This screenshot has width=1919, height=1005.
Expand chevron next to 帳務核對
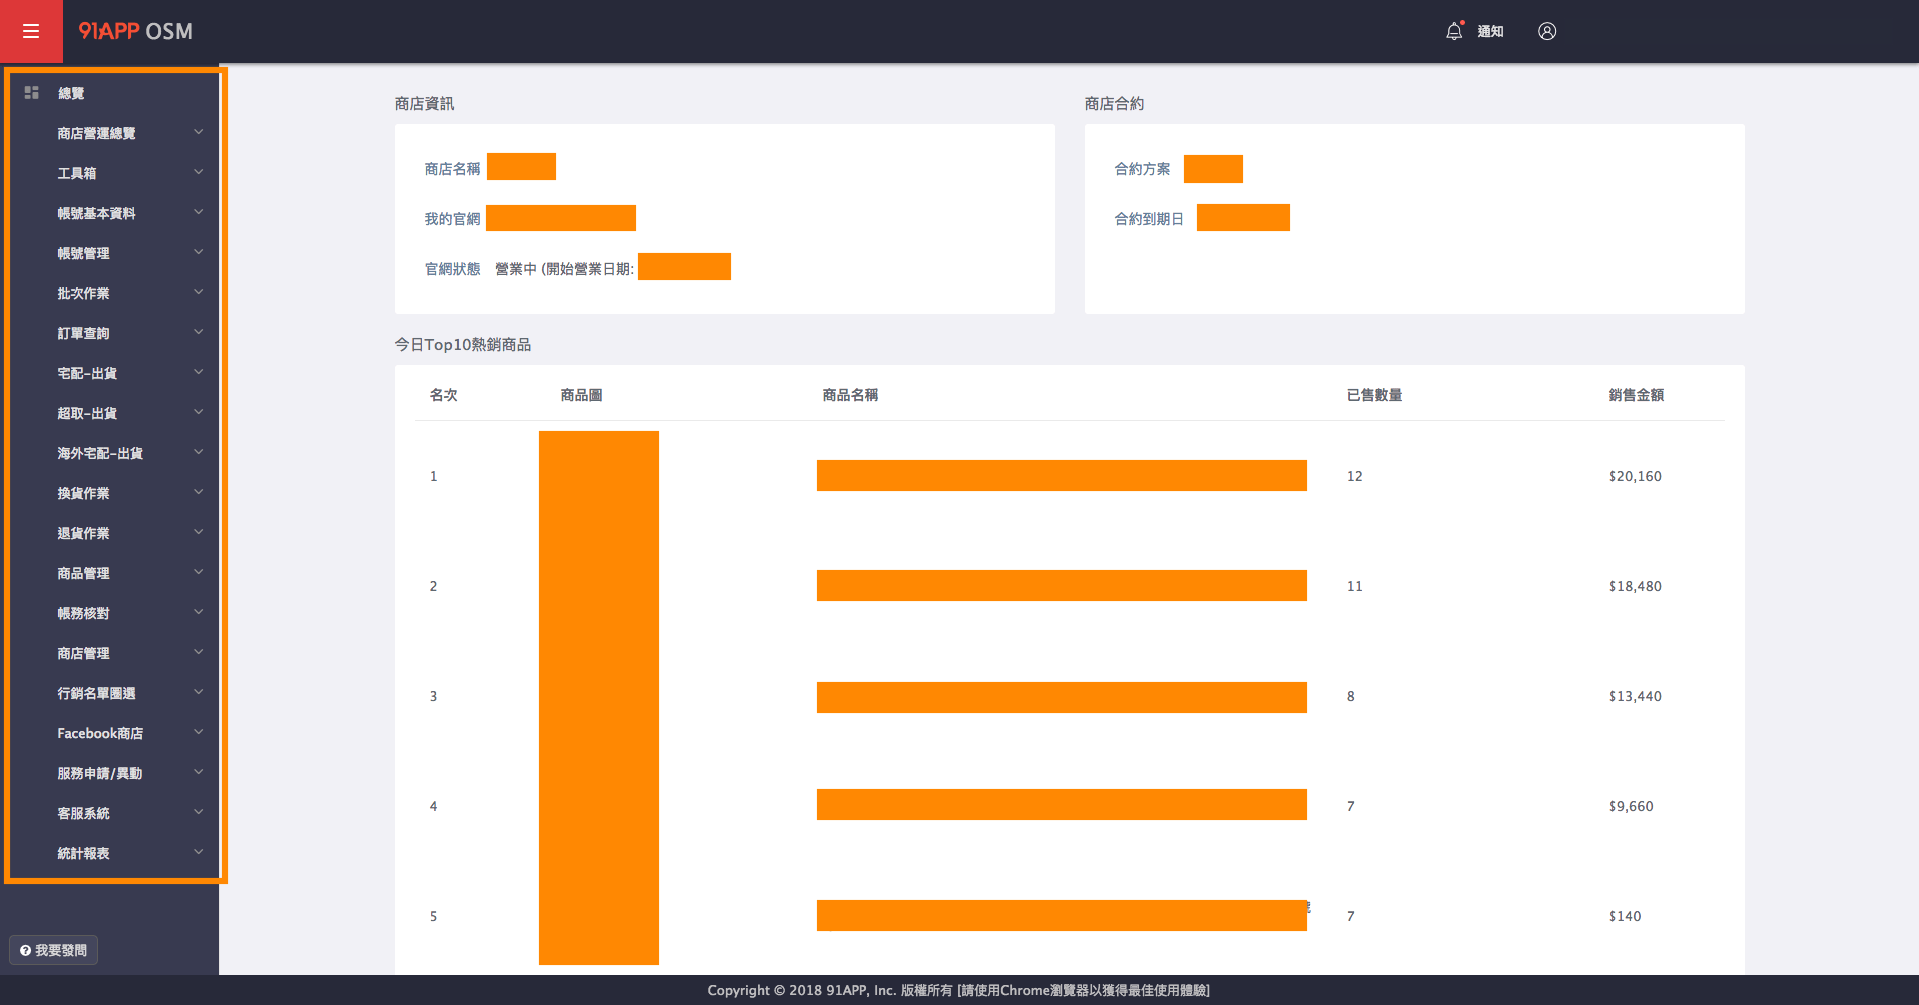(x=198, y=612)
